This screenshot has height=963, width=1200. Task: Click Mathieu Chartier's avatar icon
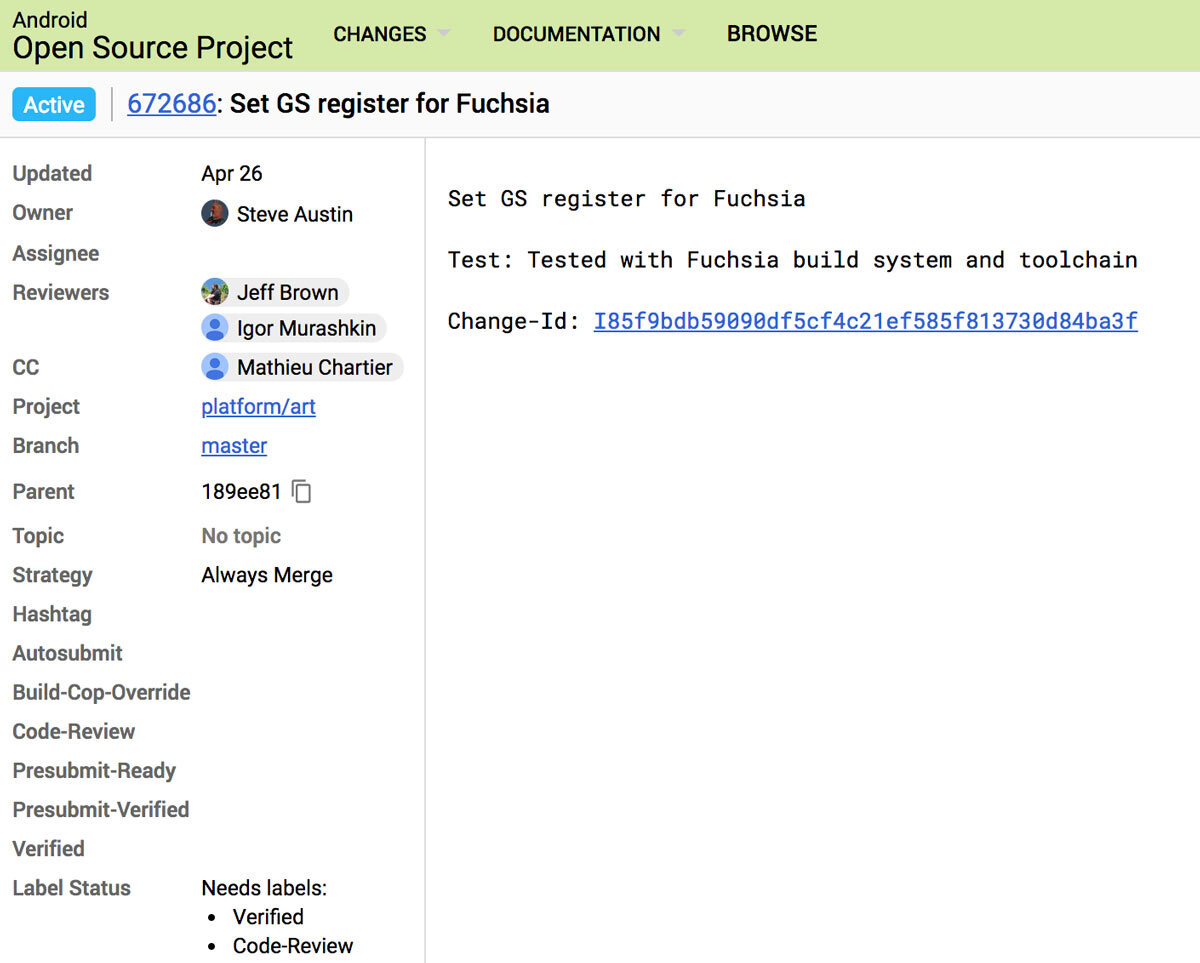tap(215, 367)
